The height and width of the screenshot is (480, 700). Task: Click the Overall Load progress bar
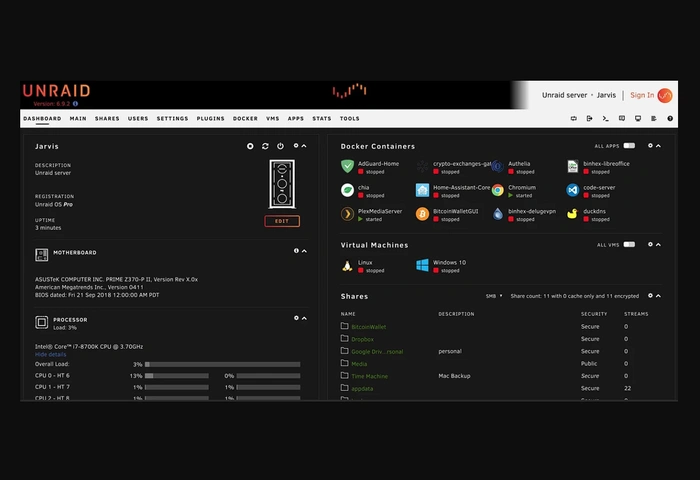(222, 364)
